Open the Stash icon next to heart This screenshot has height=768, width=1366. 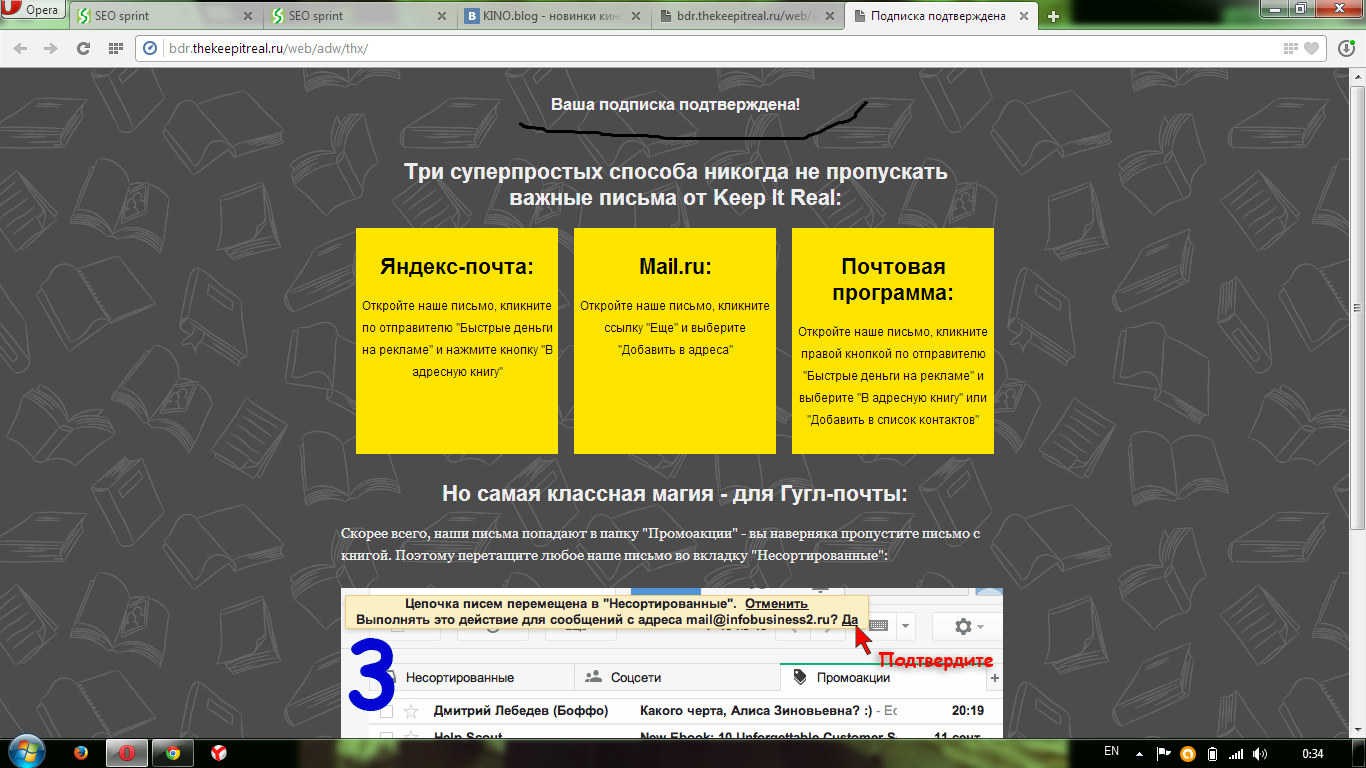pos(1291,48)
